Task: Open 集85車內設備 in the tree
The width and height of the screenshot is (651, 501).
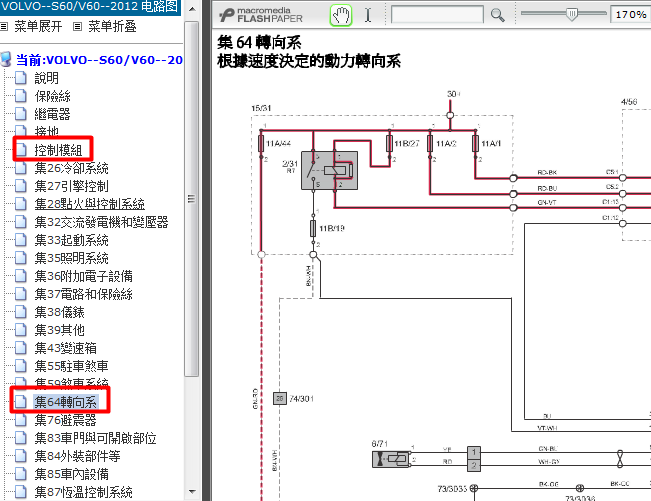Action: 71,474
